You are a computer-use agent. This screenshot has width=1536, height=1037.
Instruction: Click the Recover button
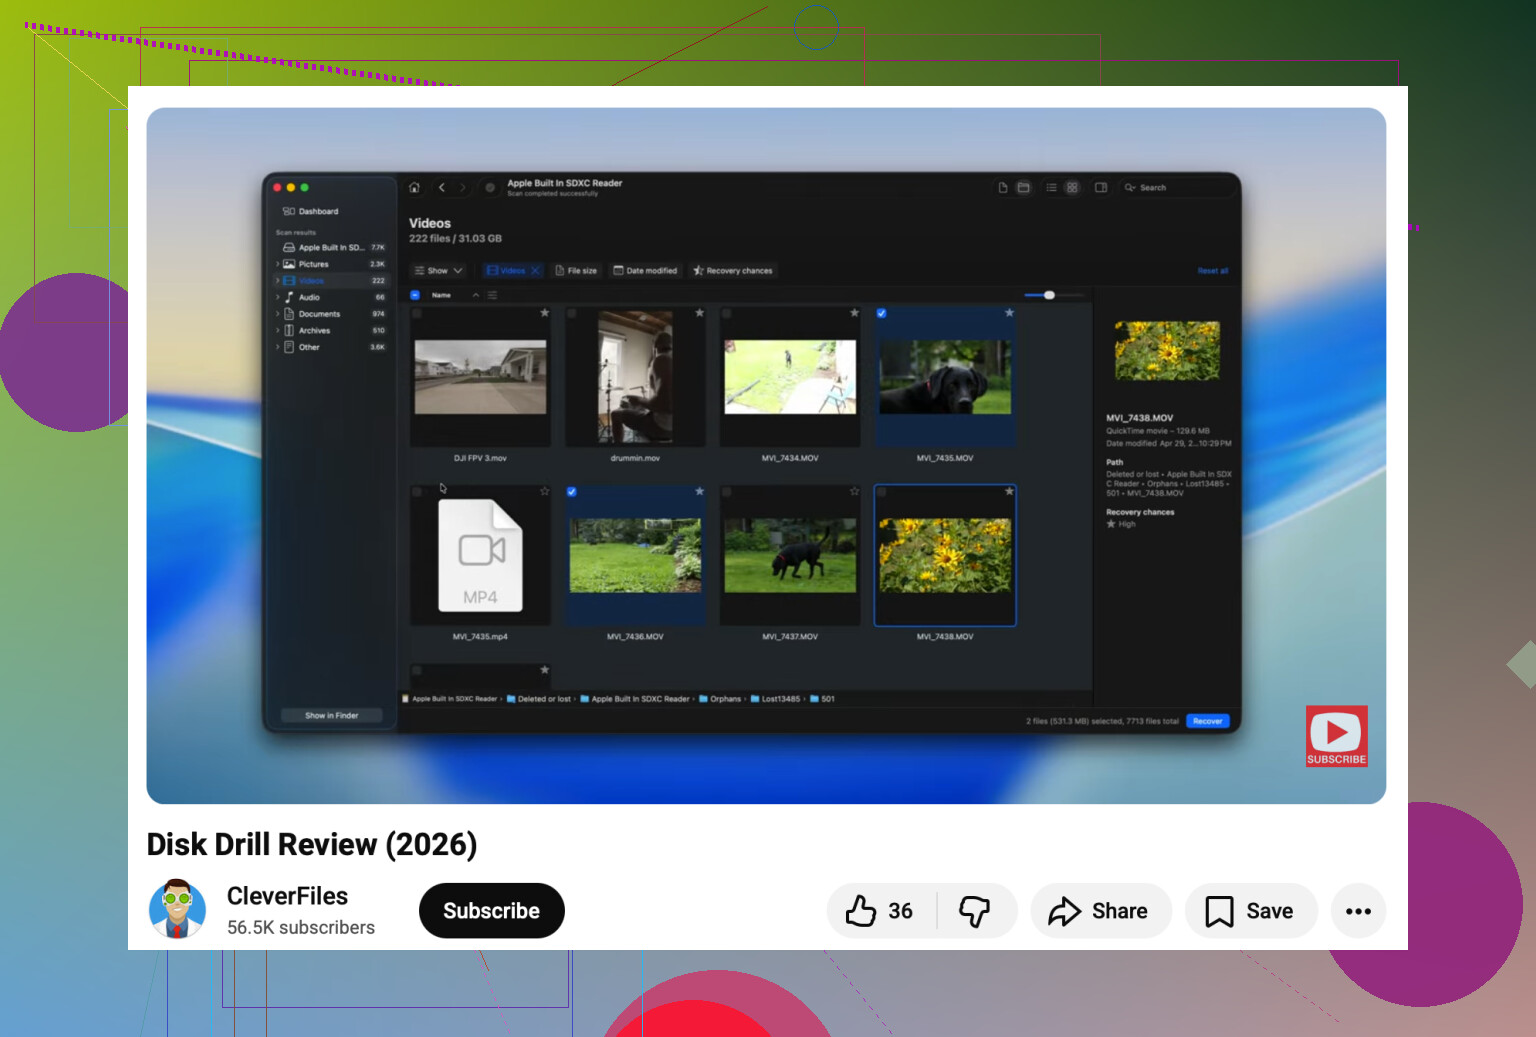(1208, 721)
